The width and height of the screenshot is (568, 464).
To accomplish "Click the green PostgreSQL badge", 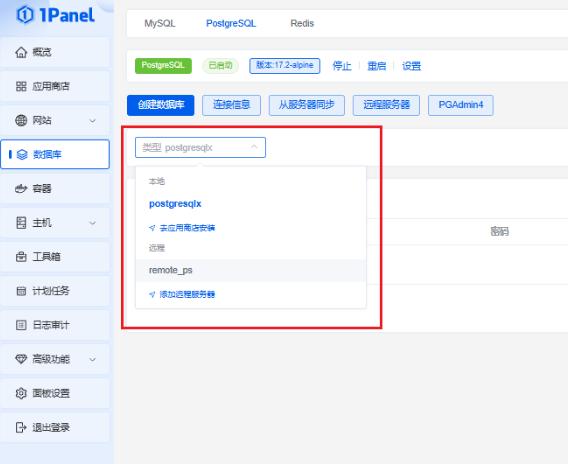I will tap(163, 66).
